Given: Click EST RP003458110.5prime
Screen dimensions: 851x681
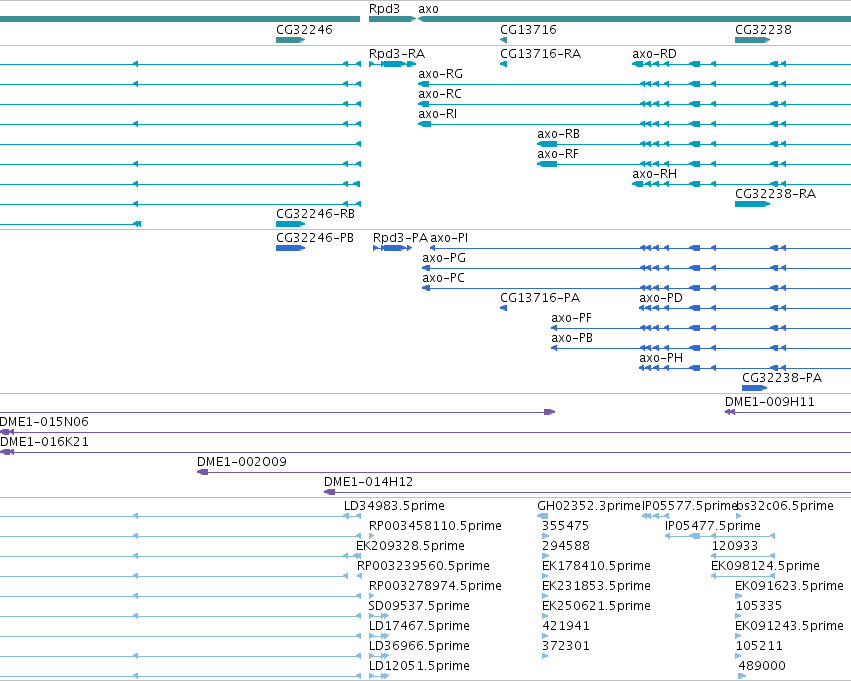Looking at the screenshot, I should 435,526.
